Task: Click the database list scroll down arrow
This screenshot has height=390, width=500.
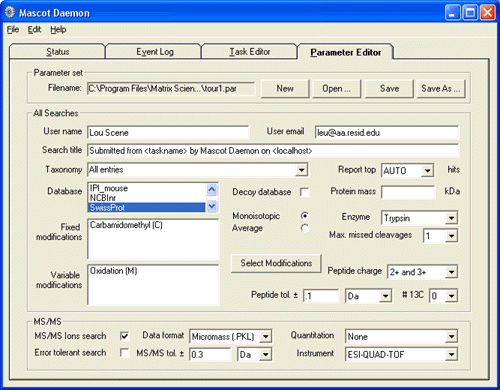Action: (212, 207)
